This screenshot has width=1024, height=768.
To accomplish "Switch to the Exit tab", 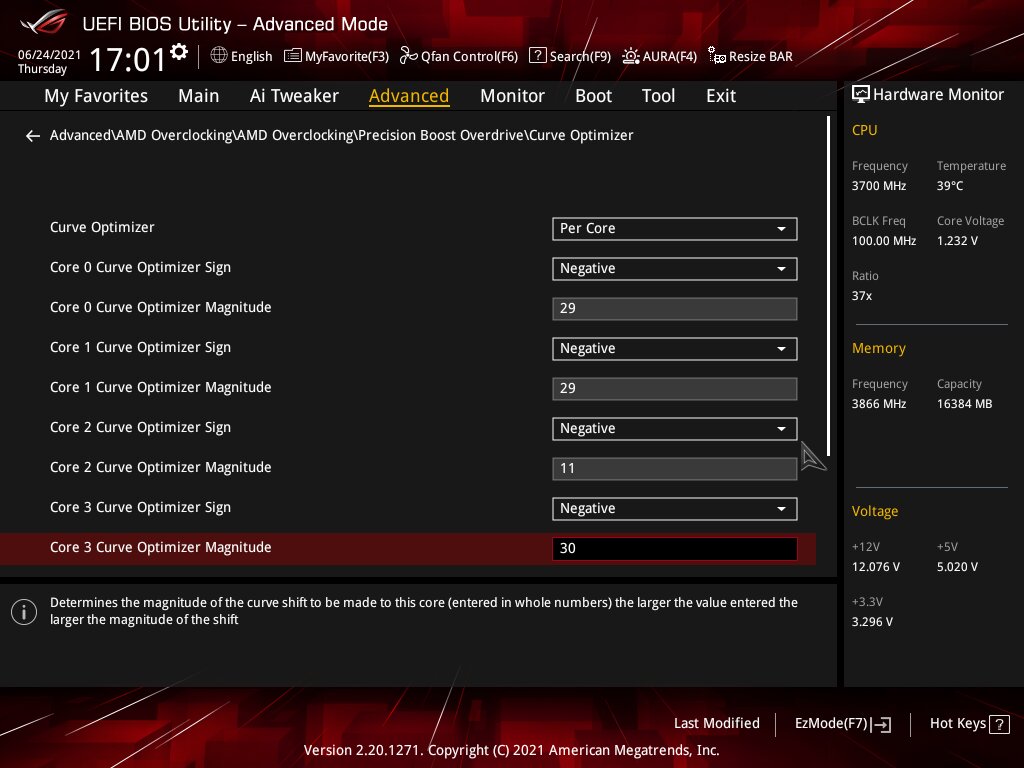I will click(x=721, y=96).
